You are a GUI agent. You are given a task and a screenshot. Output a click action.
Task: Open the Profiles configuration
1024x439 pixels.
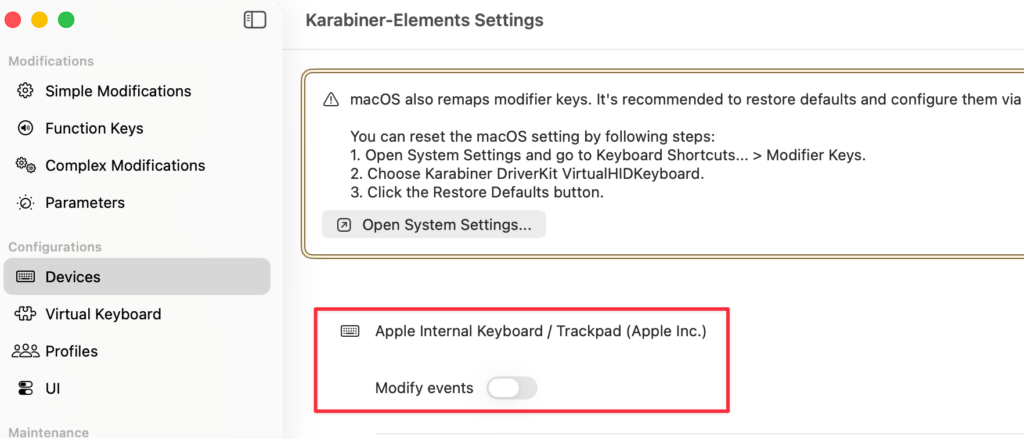[71, 351]
